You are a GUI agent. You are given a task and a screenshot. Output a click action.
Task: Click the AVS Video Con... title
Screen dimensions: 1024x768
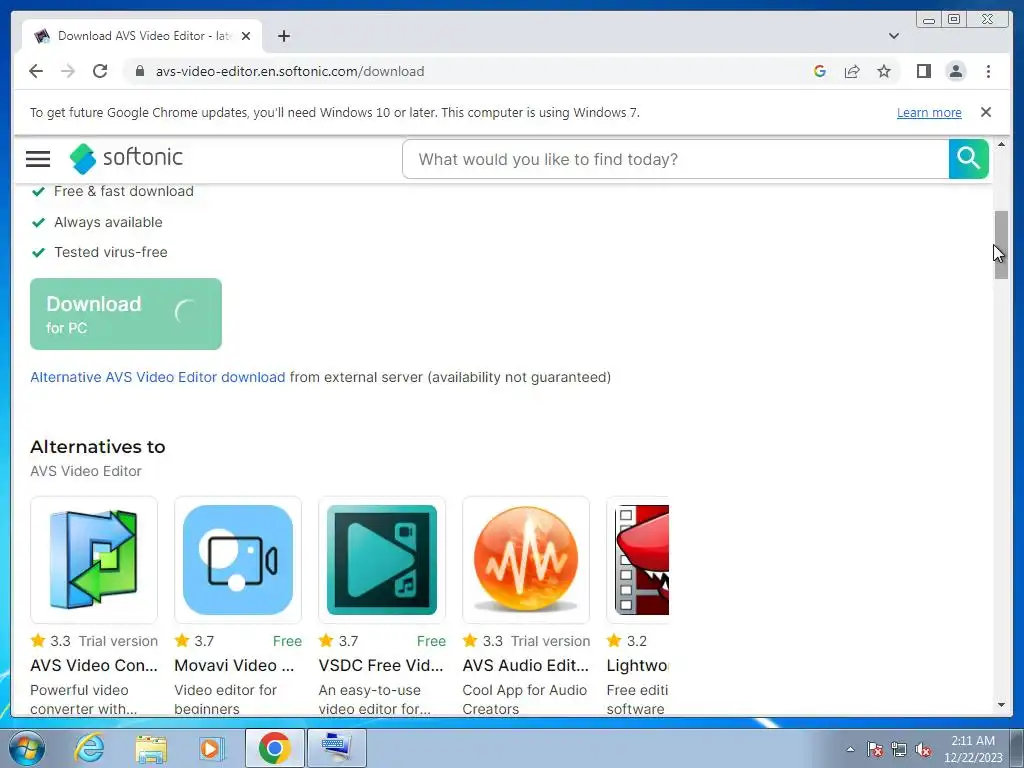(94, 665)
